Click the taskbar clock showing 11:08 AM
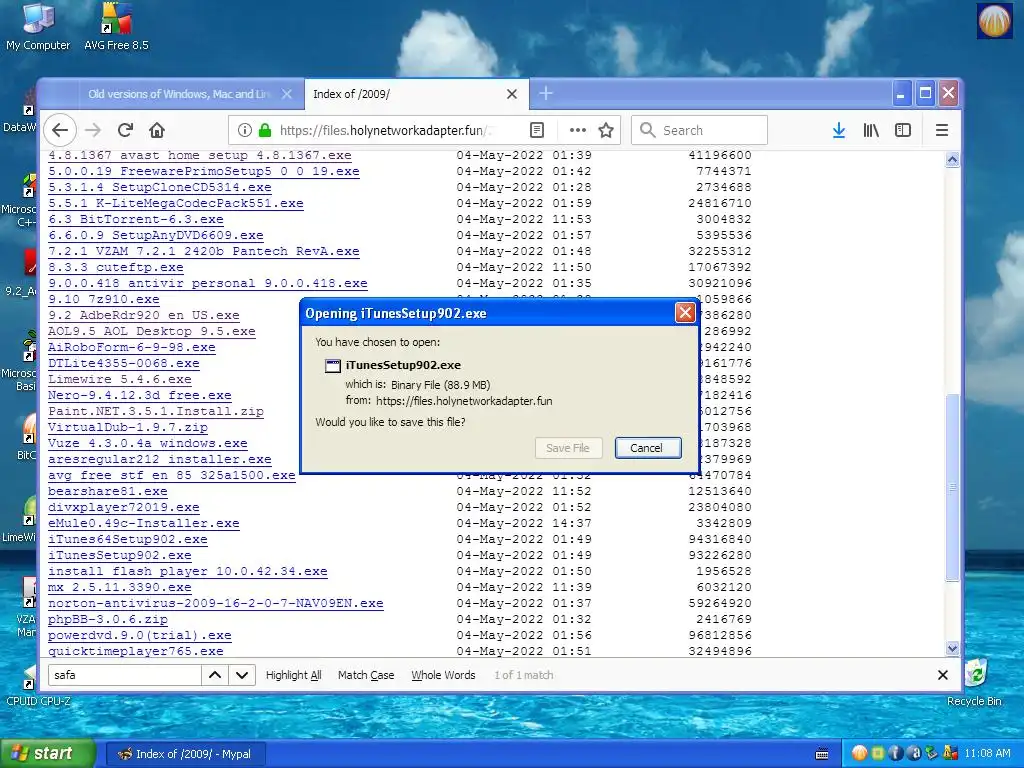 click(x=987, y=754)
